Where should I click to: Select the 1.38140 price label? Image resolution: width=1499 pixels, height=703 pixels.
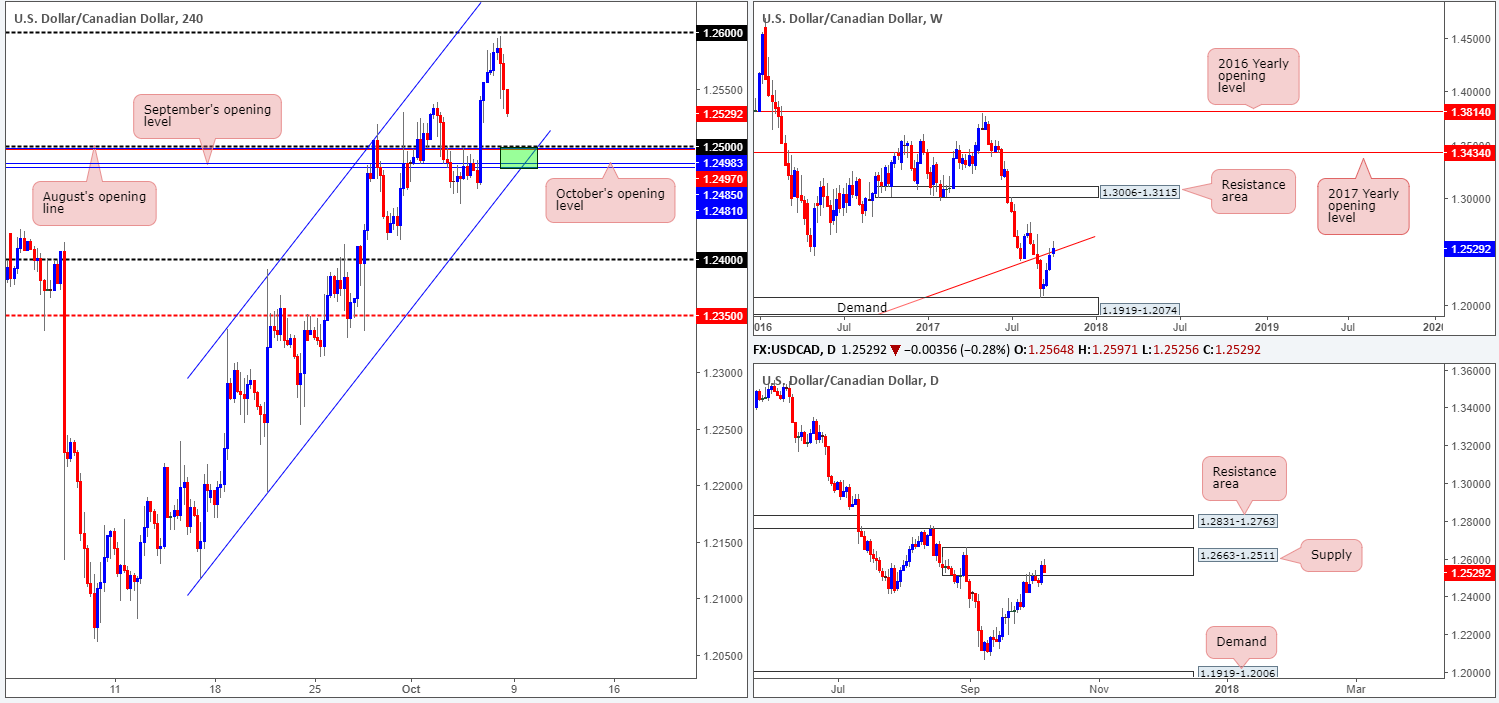pyautogui.click(x=1470, y=112)
